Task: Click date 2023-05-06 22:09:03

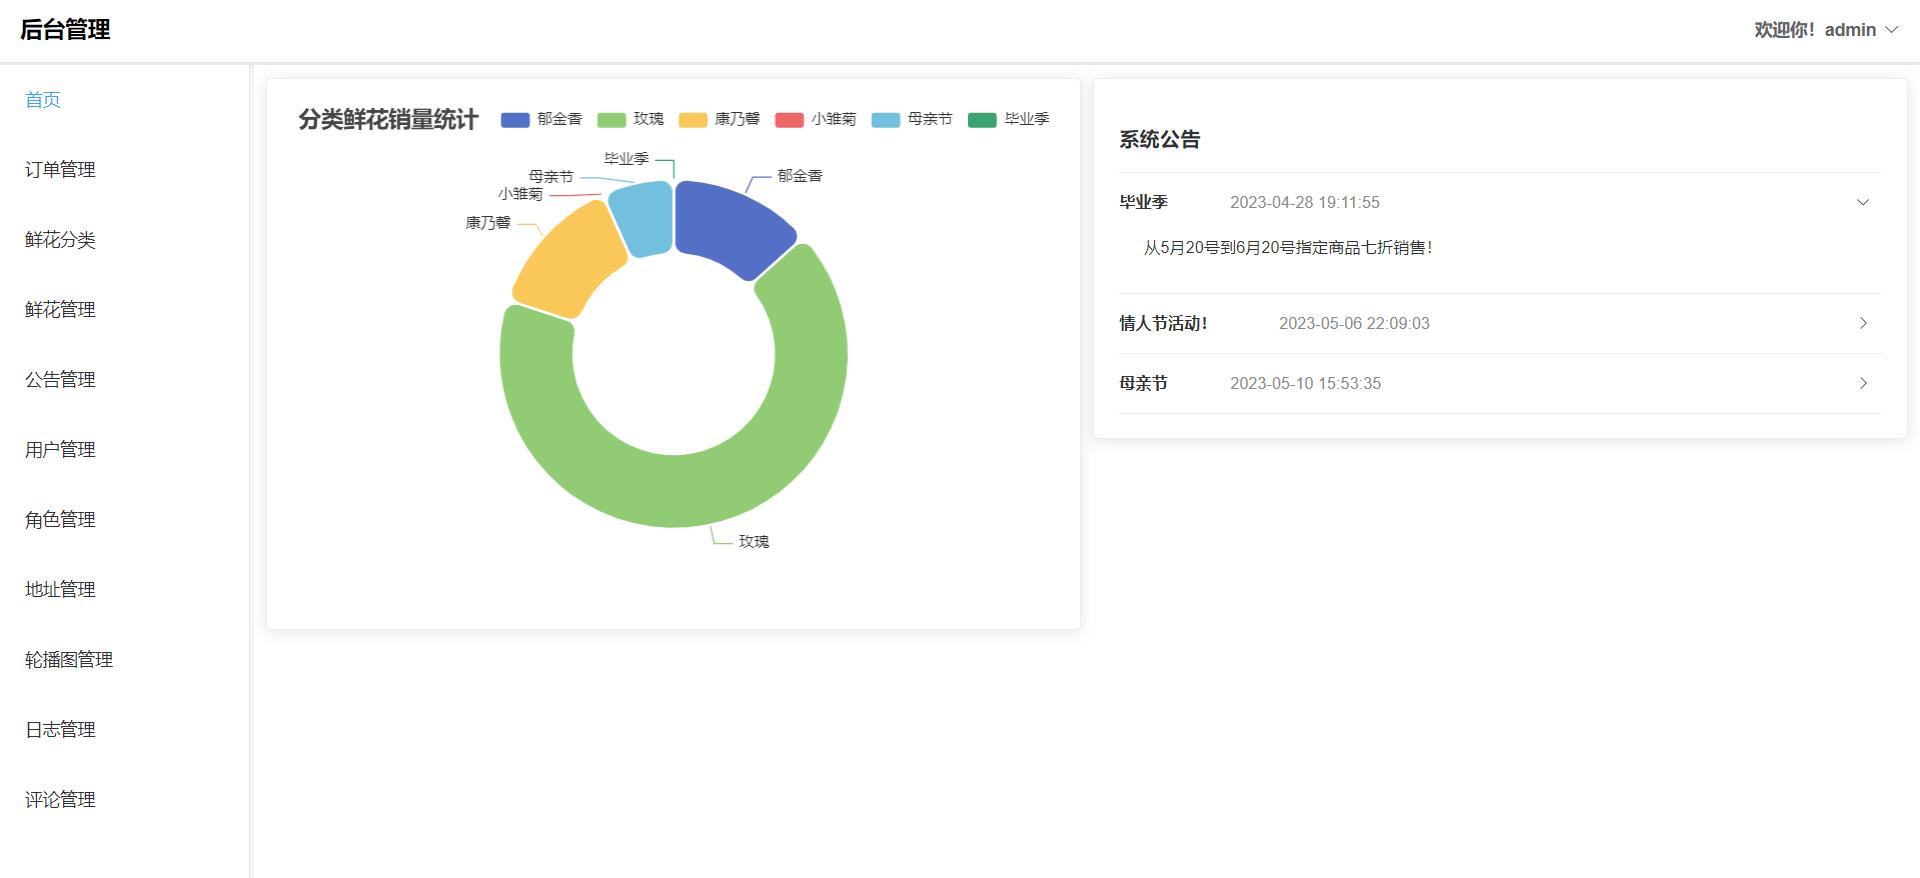Action: (x=1354, y=323)
